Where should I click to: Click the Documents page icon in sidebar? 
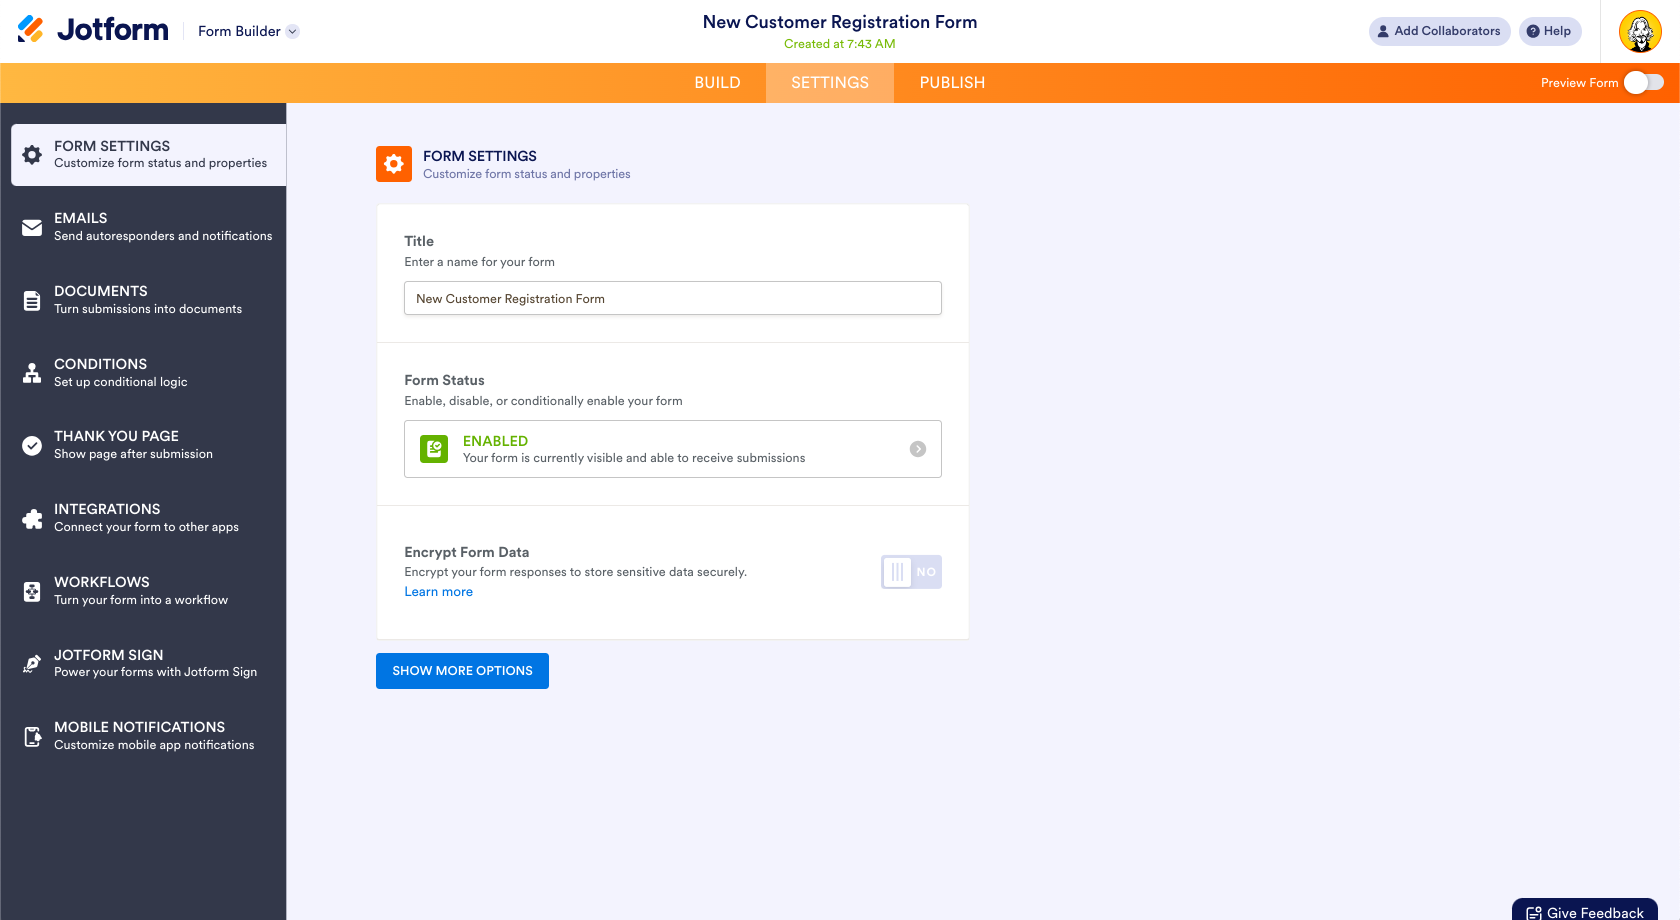click(32, 300)
